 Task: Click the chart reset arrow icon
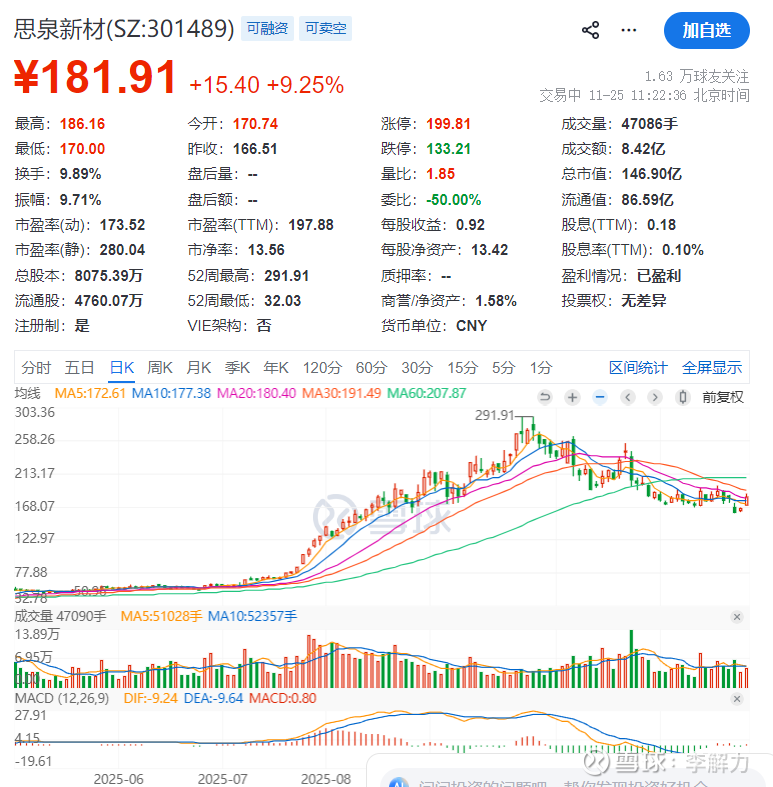pyautogui.click(x=545, y=398)
